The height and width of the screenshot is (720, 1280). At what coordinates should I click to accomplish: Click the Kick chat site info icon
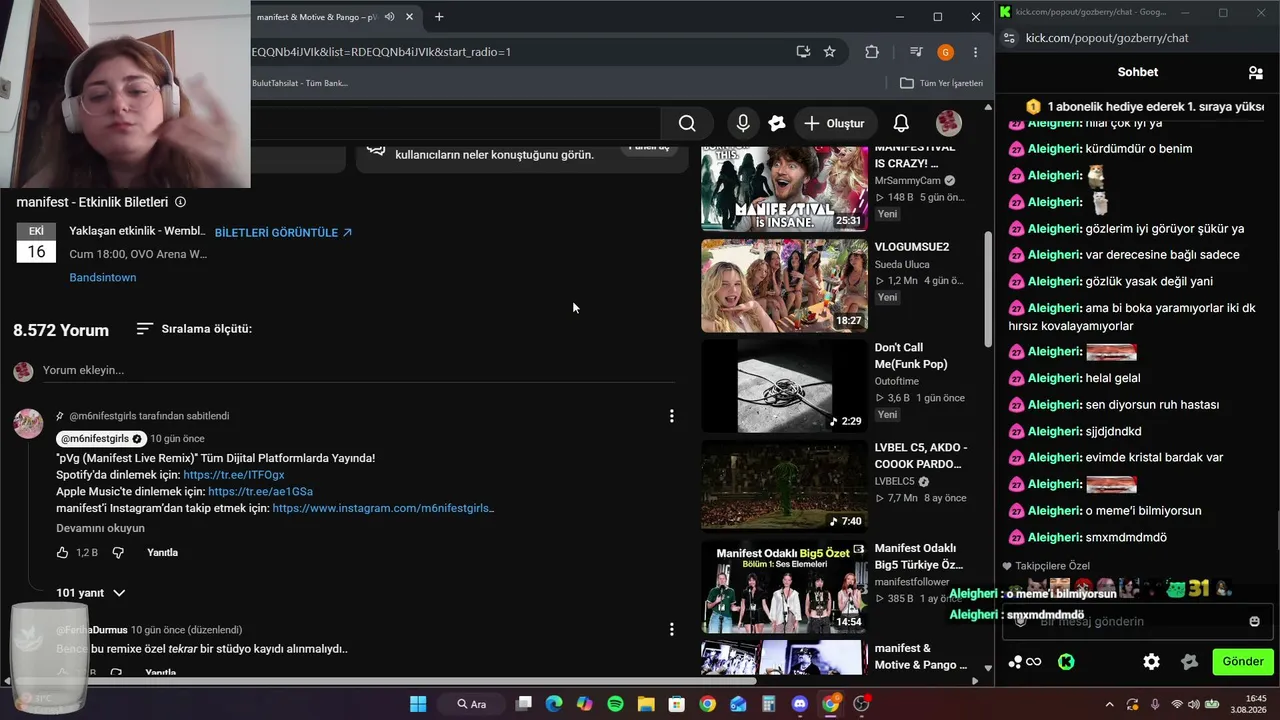(1009, 38)
